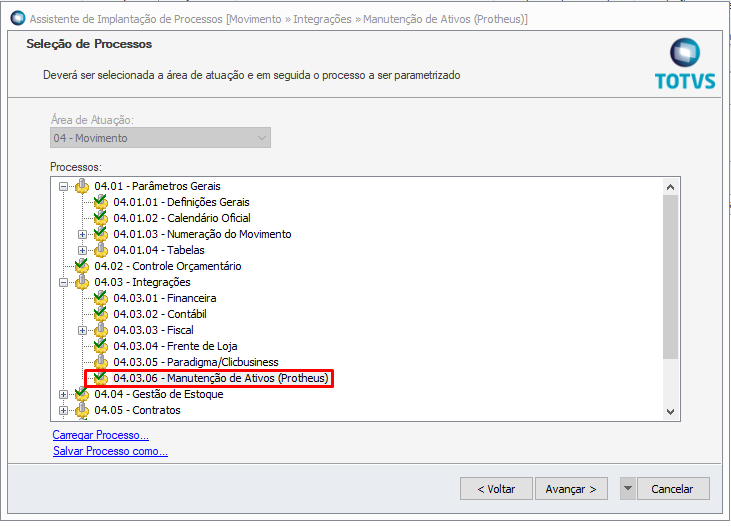The width and height of the screenshot is (731, 527).
Task: Select 04.03.04 - Frente de Loja row
Action: point(175,346)
